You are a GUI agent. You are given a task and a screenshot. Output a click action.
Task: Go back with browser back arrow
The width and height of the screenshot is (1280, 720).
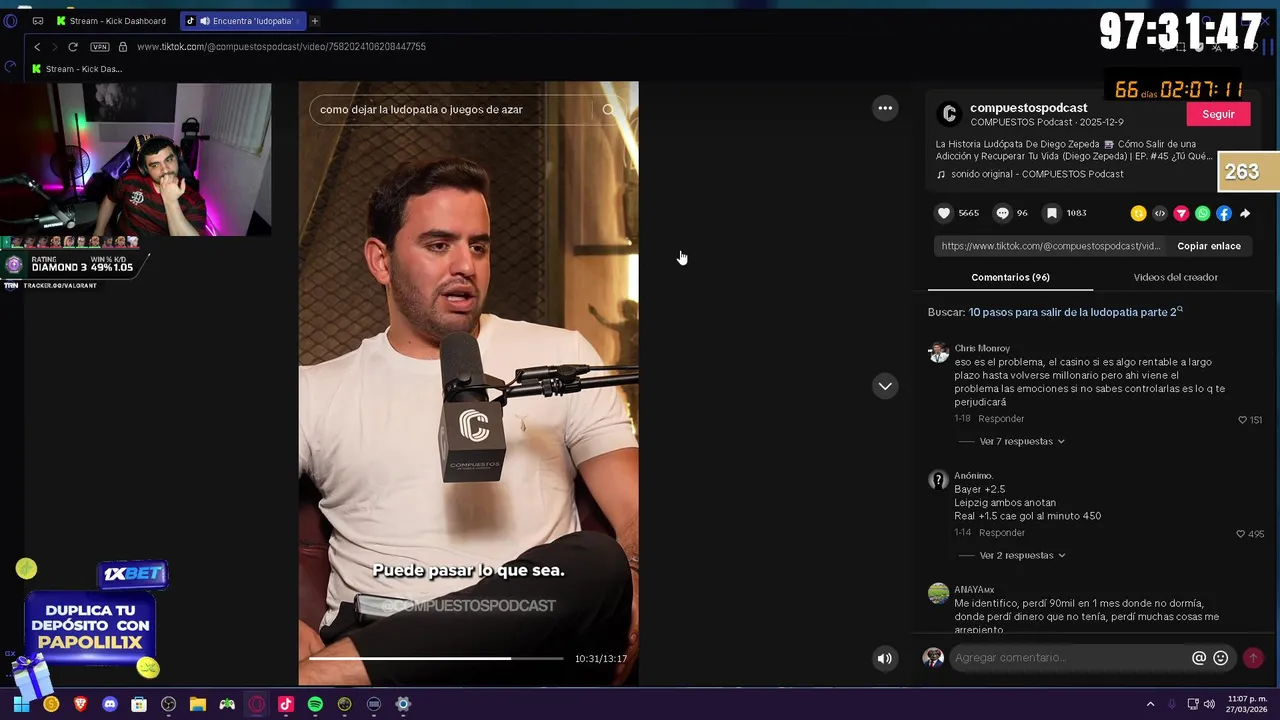pyautogui.click(x=37, y=47)
